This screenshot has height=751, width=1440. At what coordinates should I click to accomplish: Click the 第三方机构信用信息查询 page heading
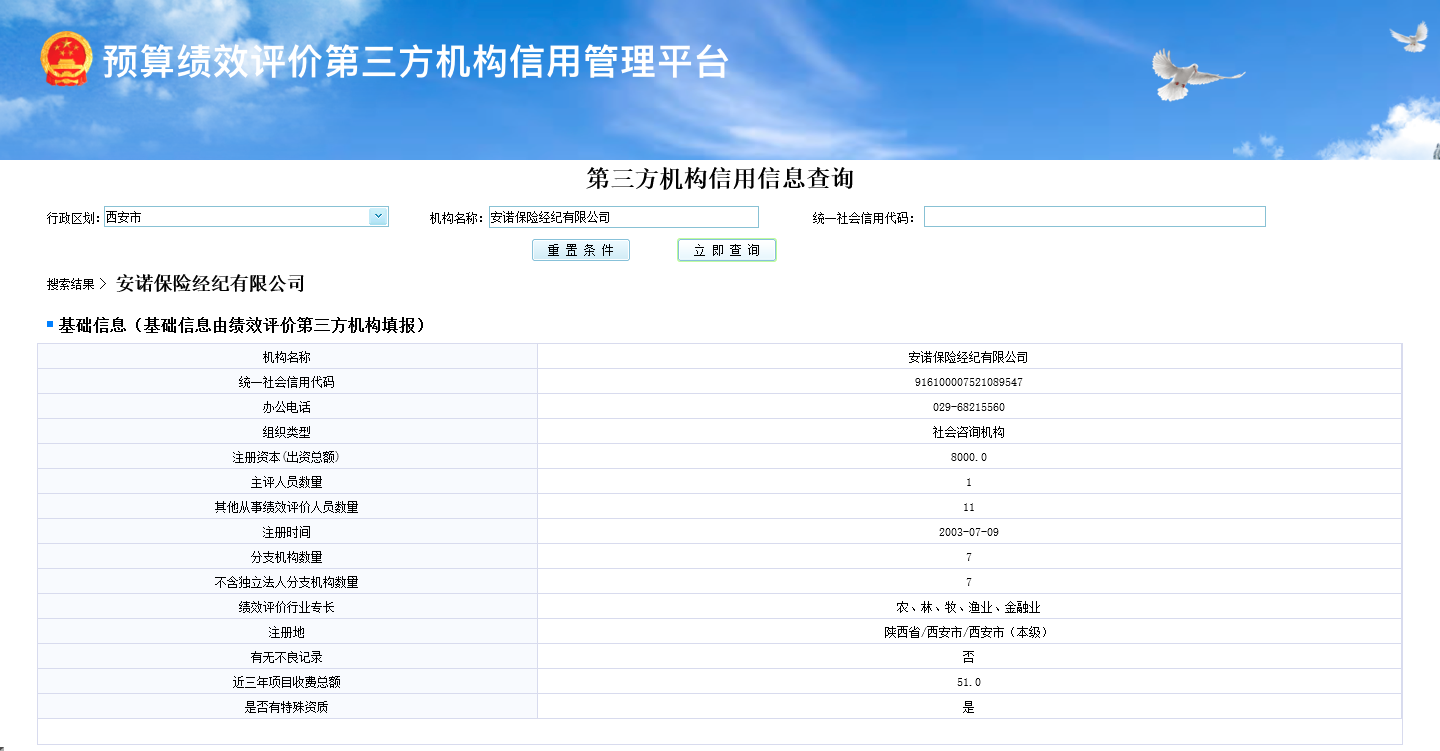[720, 179]
